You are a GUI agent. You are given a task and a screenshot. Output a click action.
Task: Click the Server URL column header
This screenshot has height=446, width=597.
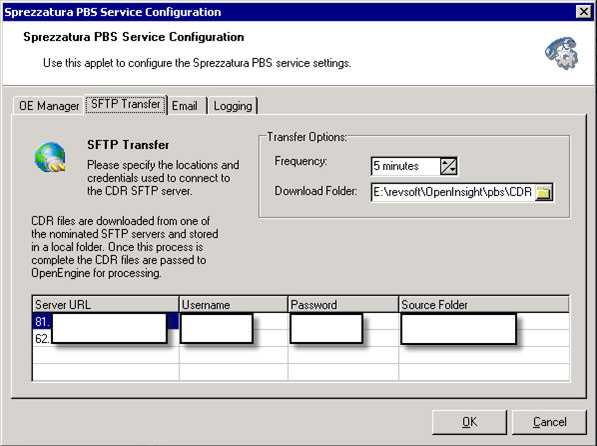105,305
